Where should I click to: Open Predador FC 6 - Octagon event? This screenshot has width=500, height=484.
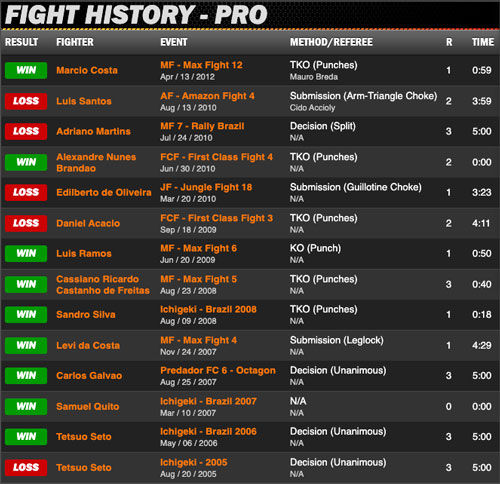(x=218, y=370)
